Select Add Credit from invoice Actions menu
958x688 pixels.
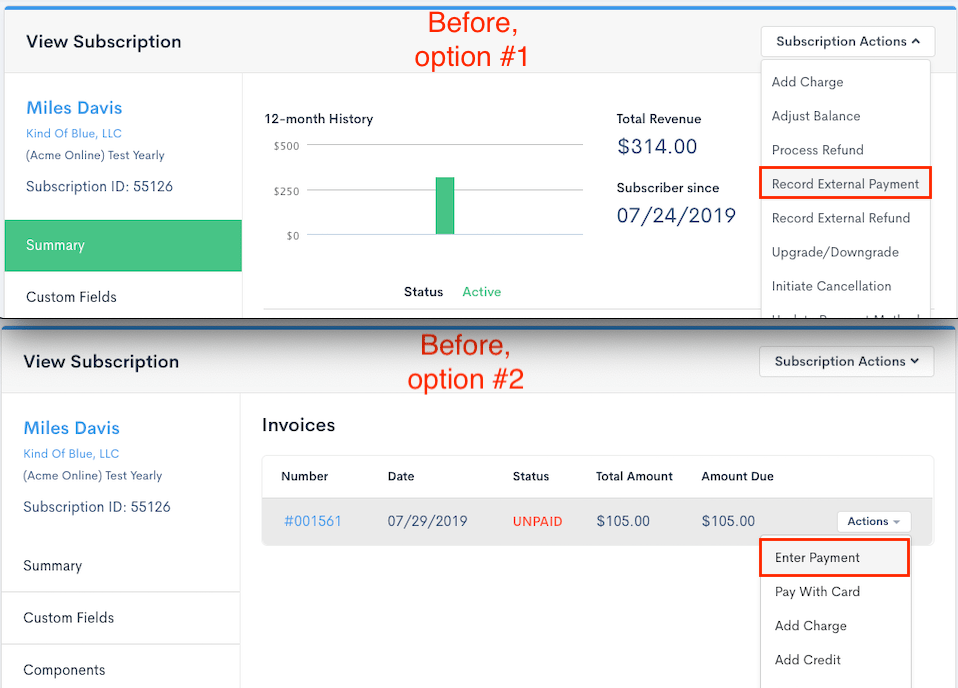coord(807,660)
